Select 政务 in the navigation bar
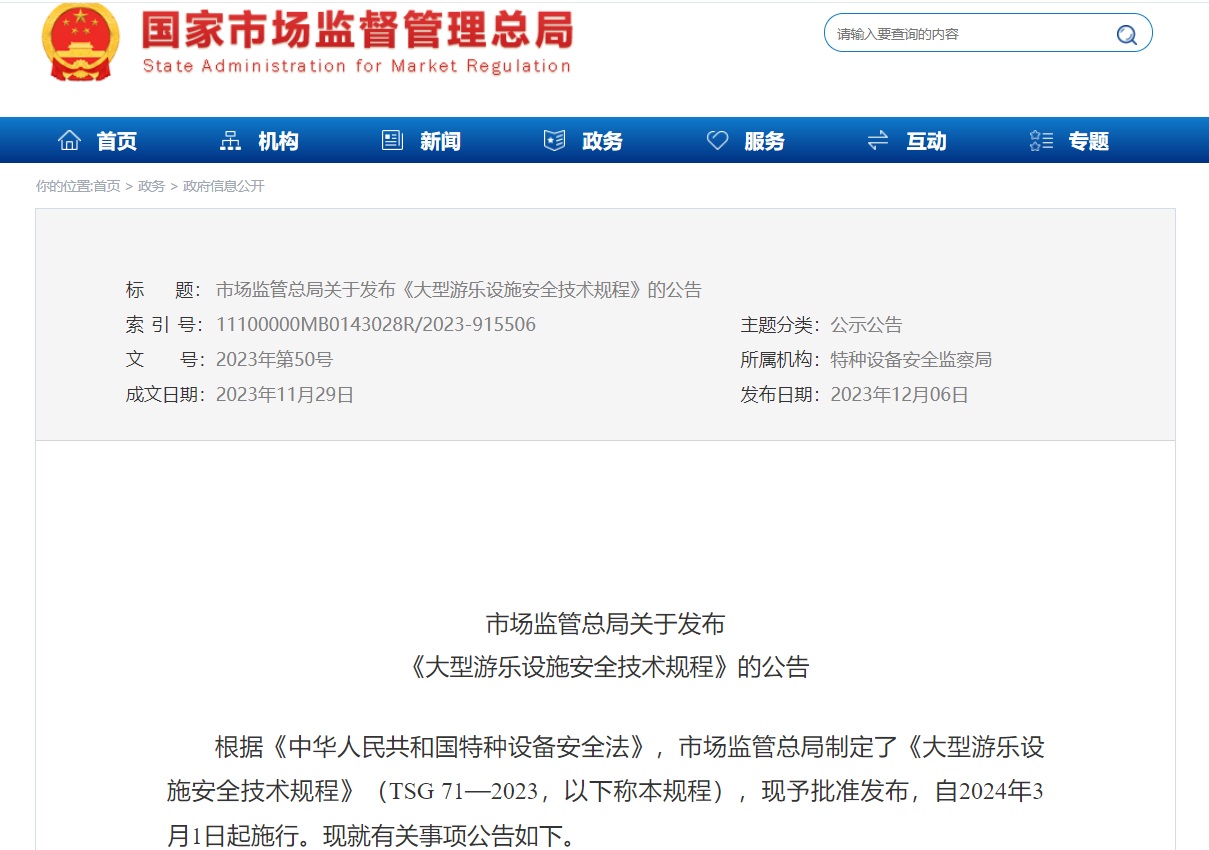1209x850 pixels. [x=602, y=141]
